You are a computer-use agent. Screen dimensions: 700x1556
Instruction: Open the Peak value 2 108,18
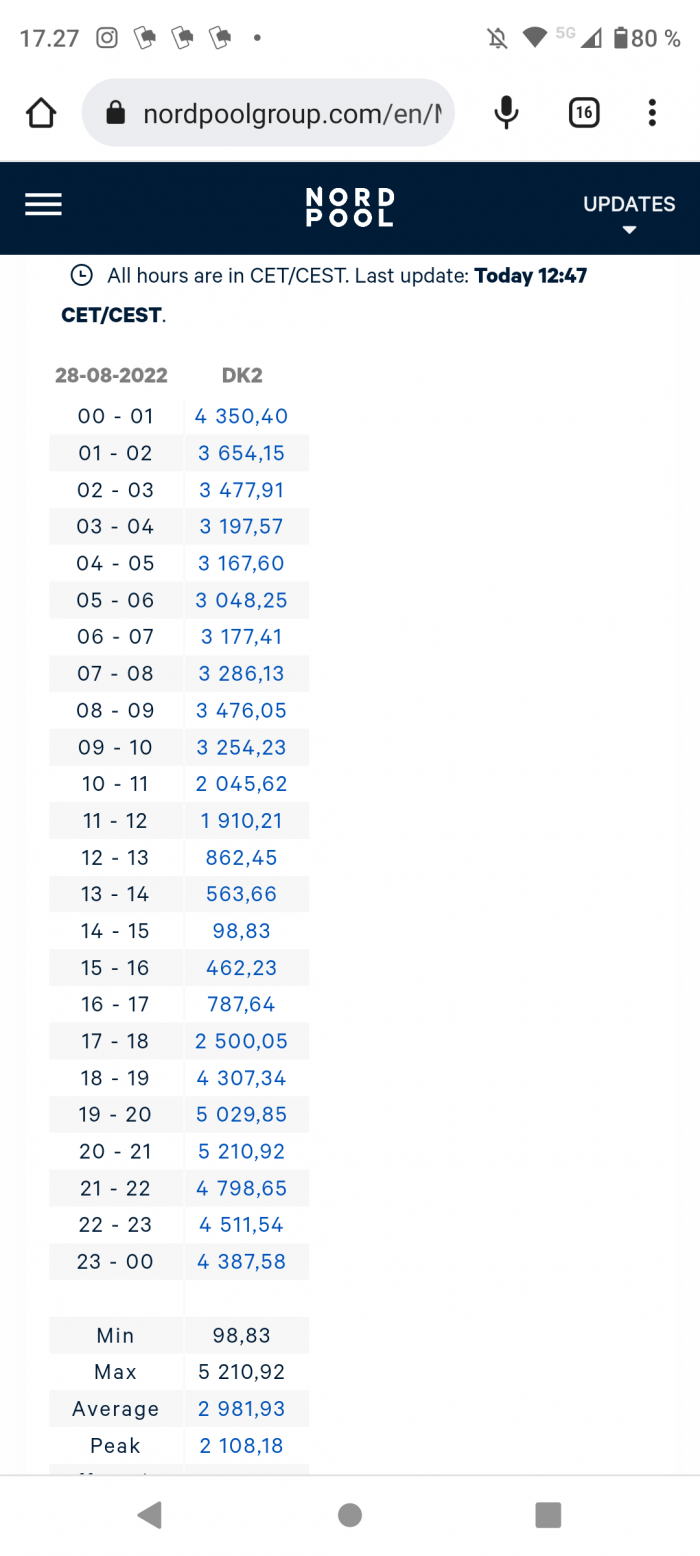(241, 1446)
